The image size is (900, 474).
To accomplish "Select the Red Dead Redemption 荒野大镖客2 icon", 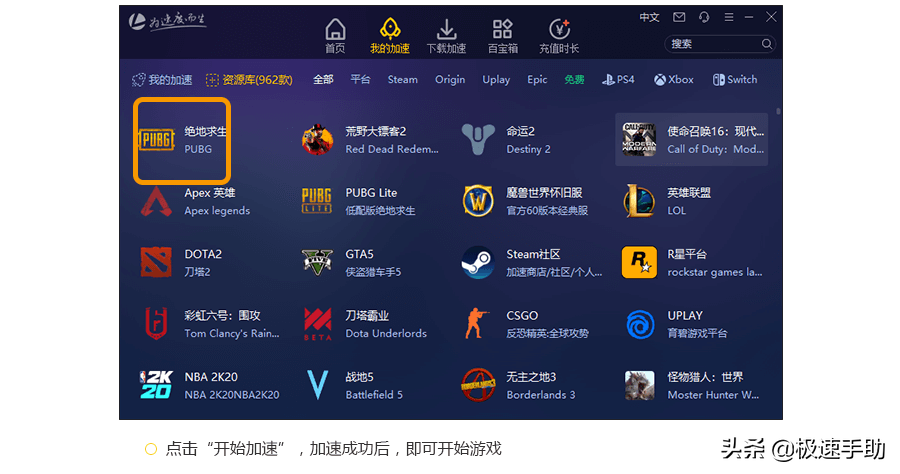I will coord(317,139).
